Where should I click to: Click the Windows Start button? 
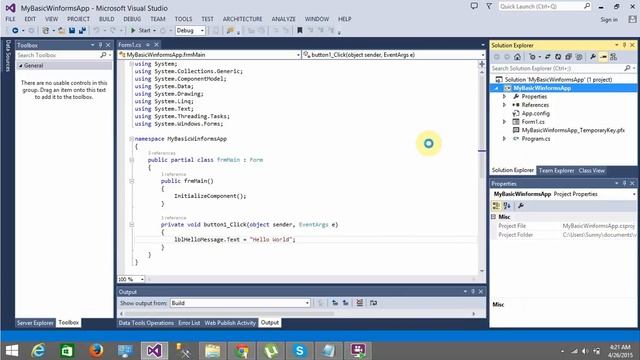pyautogui.click(x=12, y=351)
